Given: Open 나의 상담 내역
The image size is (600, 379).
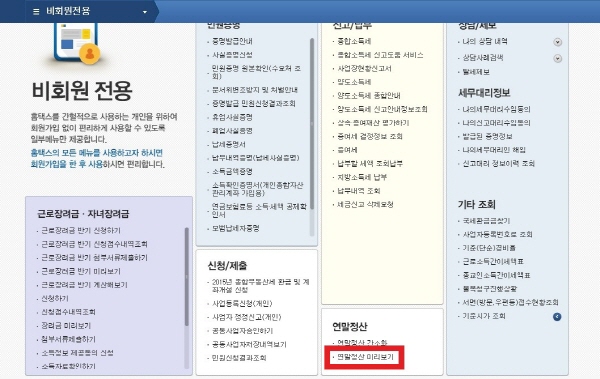Looking at the screenshot, I should click(485, 41).
